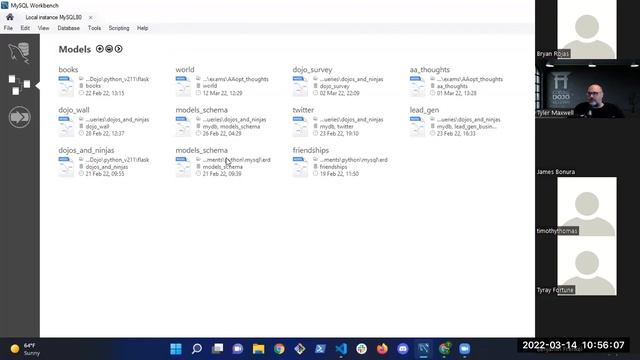Open taskbar Search magnifier icon

tap(197, 349)
